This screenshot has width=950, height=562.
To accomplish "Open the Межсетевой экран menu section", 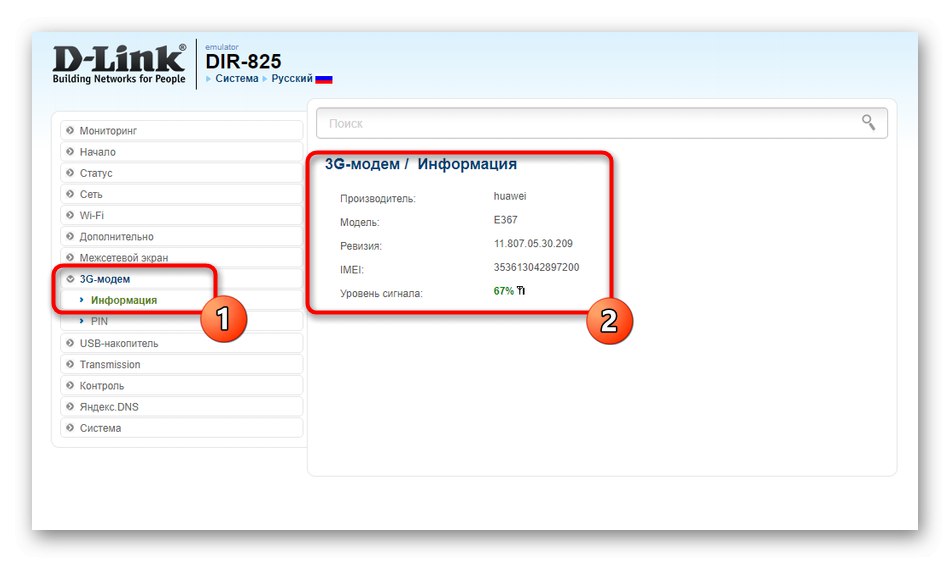I will (x=181, y=257).
